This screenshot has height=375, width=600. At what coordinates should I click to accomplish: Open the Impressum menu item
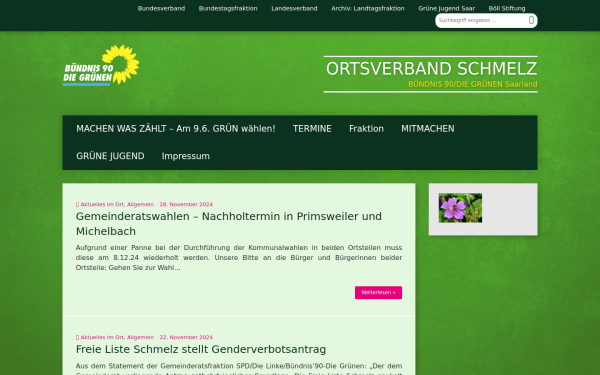click(186, 156)
